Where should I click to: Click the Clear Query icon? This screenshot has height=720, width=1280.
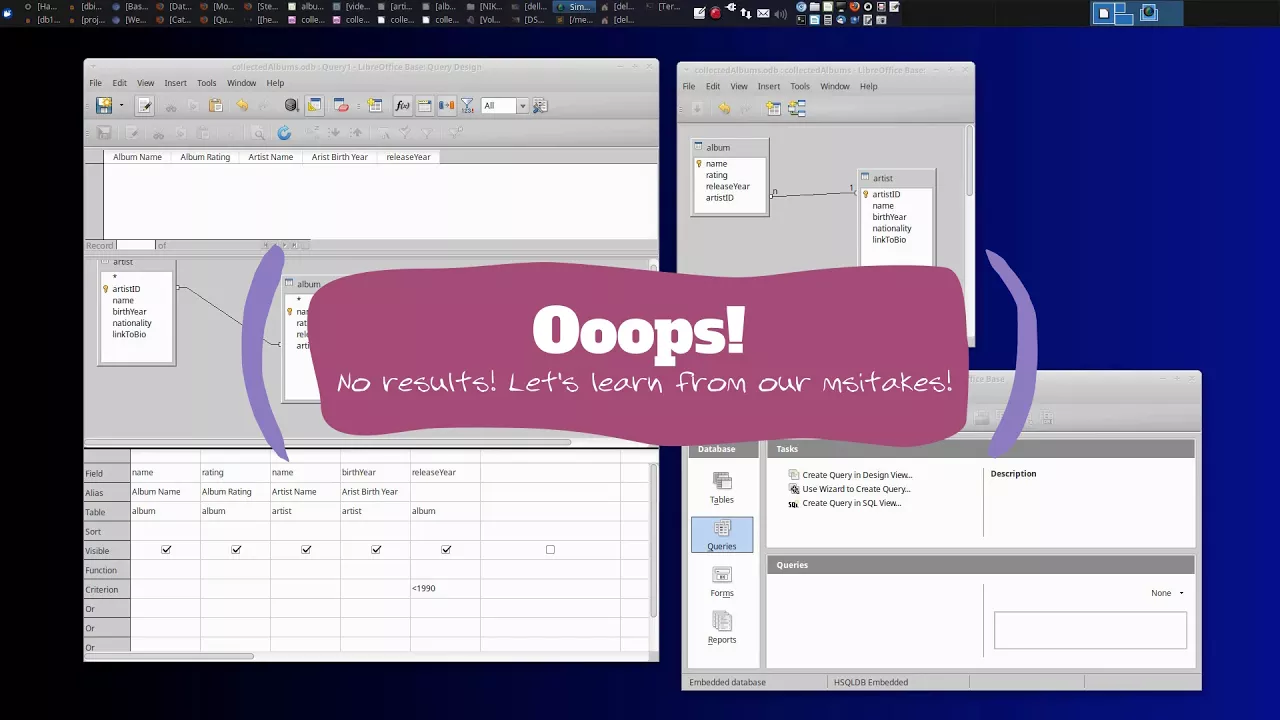pos(341,105)
